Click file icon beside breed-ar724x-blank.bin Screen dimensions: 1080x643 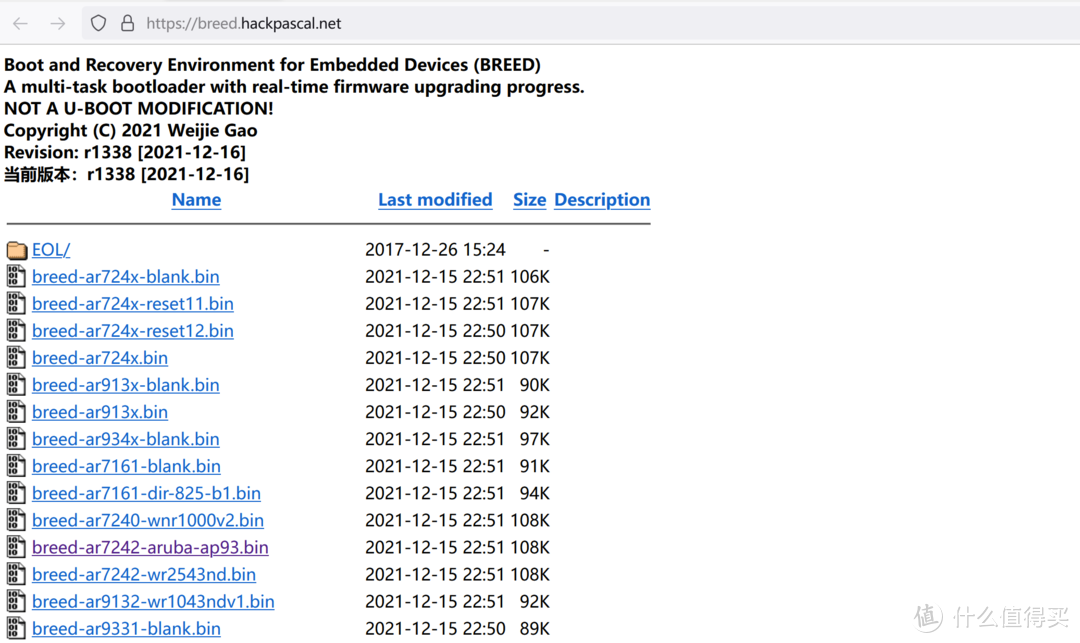pyautogui.click(x=16, y=277)
